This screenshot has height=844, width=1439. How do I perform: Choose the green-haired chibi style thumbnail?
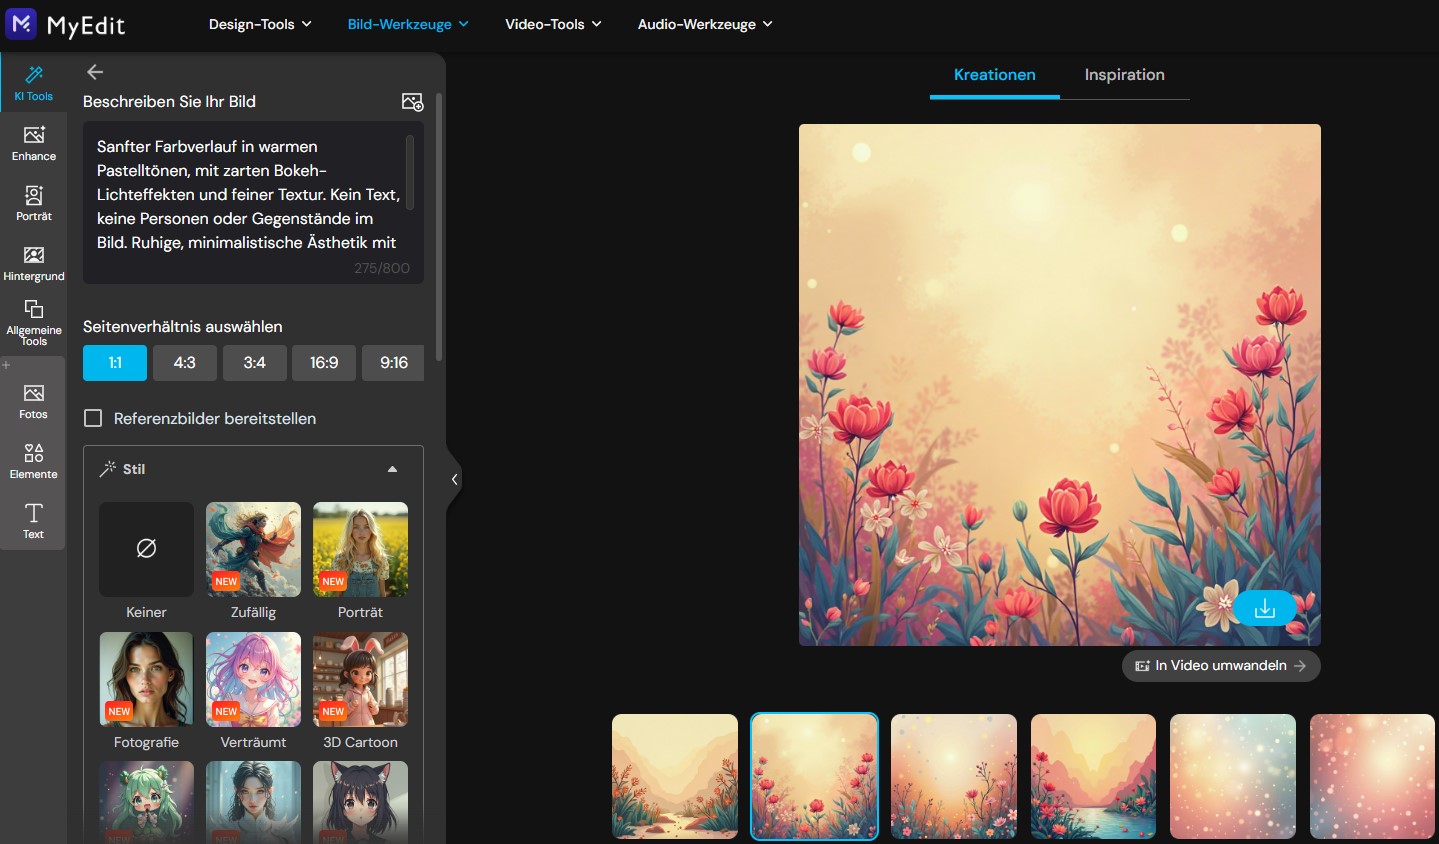146,802
